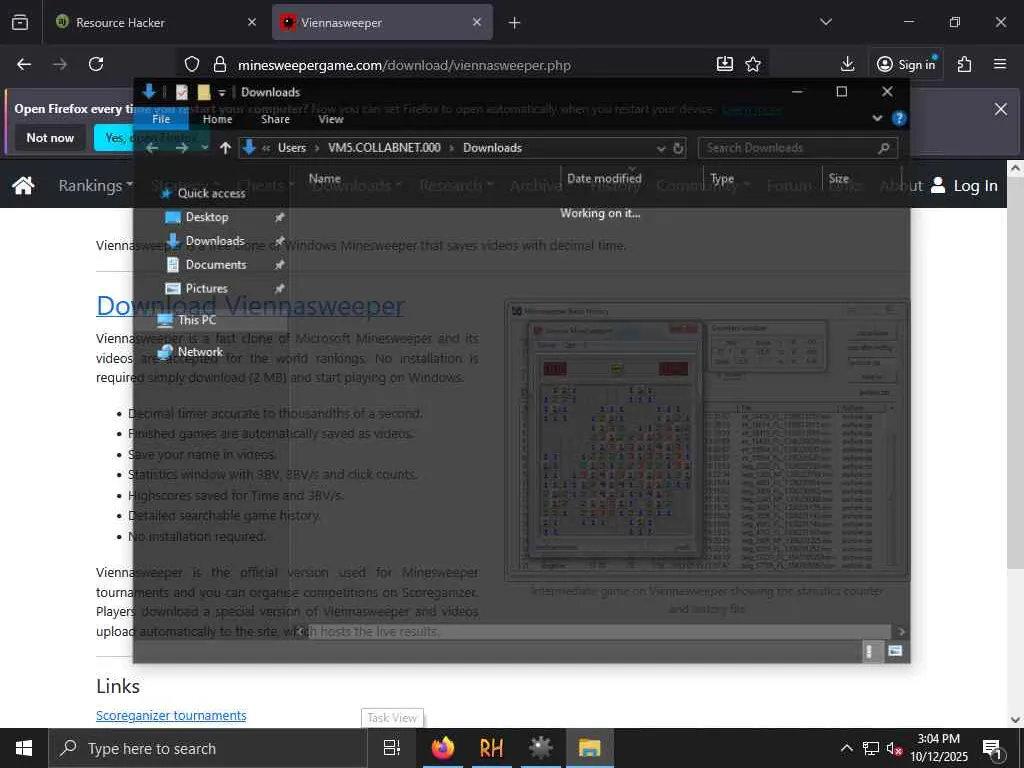Select Users in the breadcrumb path
Screen dimensions: 1024x768
point(292,148)
